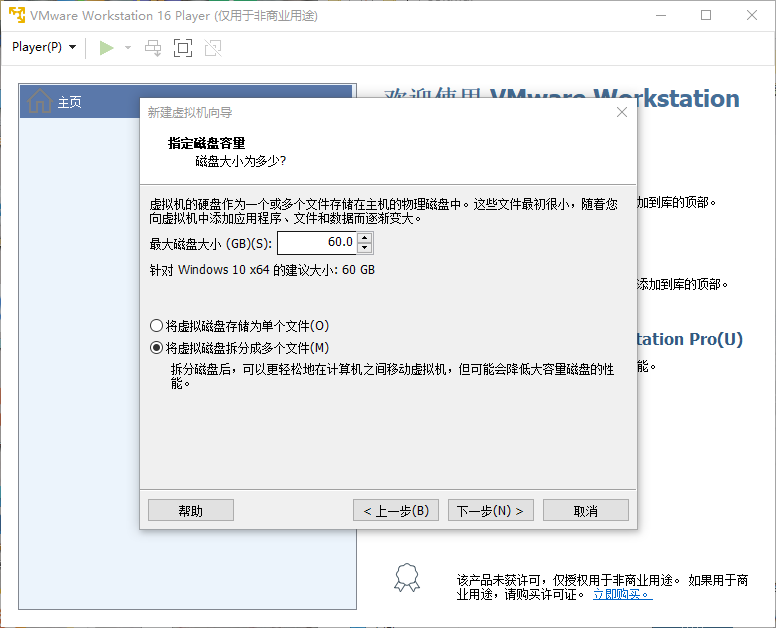The image size is (776, 628).
Task: Click the 最大磁盘大小 input field
Action: pyautogui.click(x=317, y=242)
